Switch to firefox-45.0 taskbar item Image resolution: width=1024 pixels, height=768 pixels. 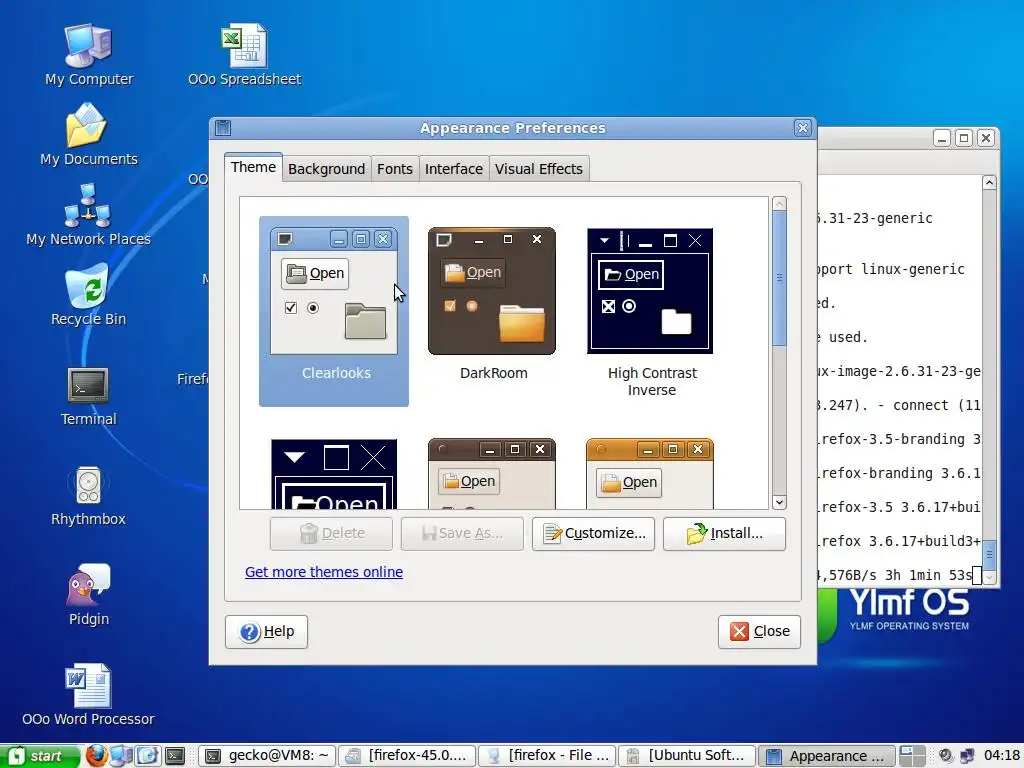pyautogui.click(x=406, y=756)
